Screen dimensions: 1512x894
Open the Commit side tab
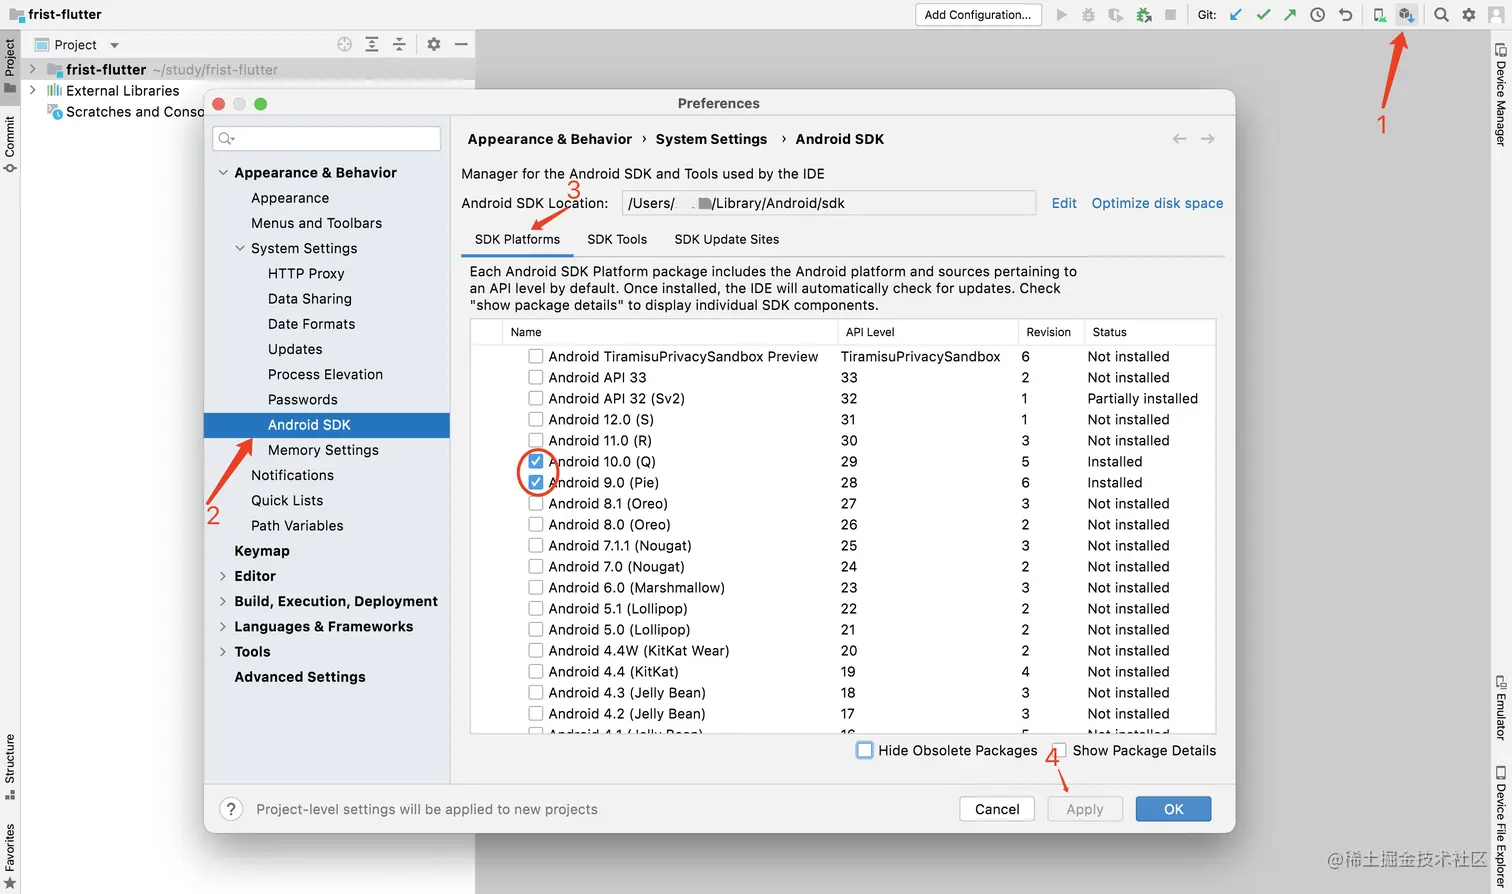pos(10,144)
